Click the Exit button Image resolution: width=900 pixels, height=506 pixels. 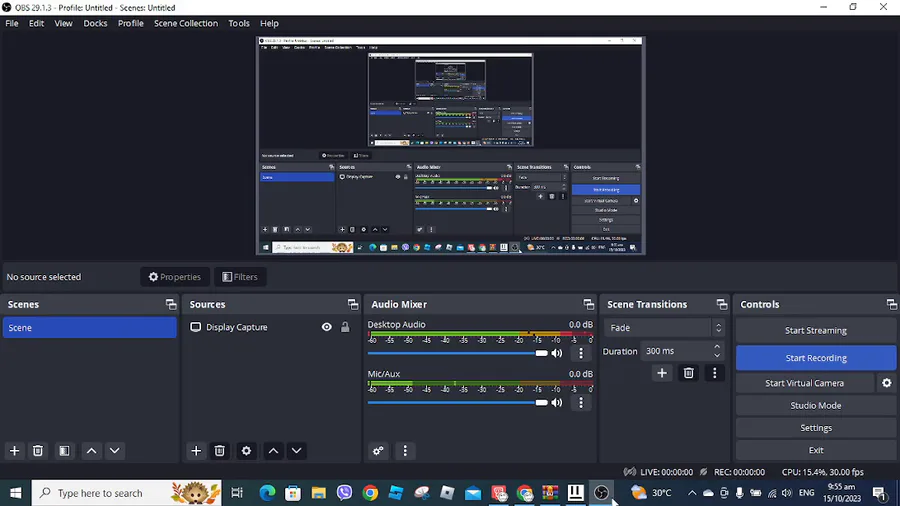point(816,450)
